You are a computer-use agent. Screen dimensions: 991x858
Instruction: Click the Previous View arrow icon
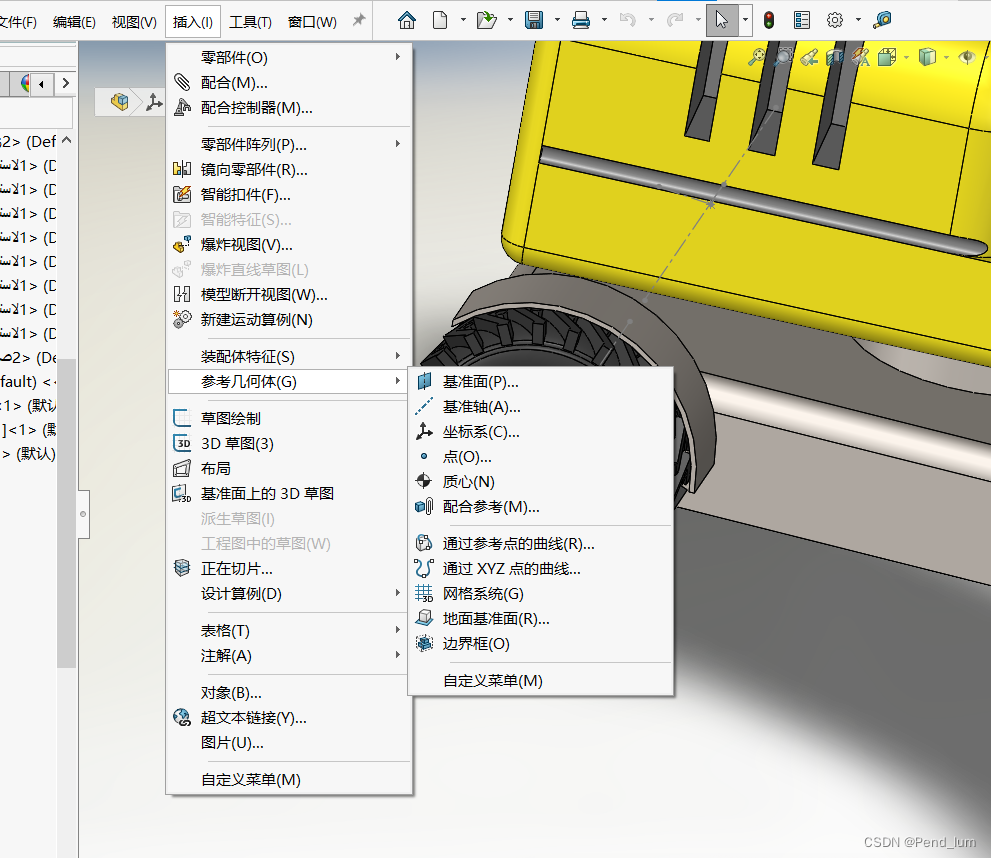pos(810,57)
